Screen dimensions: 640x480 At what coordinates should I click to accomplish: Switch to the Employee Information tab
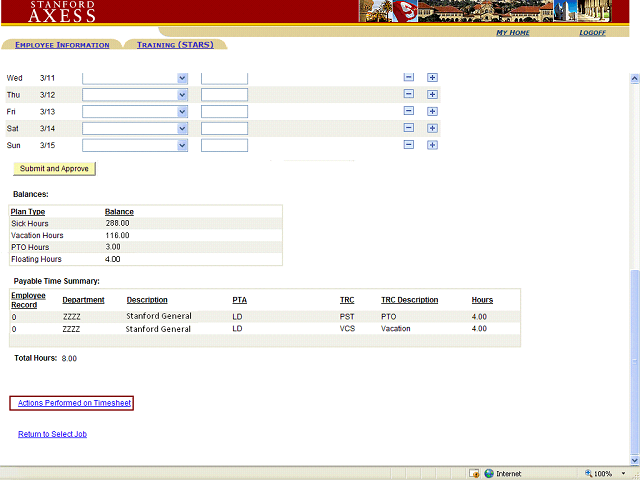tap(62, 45)
